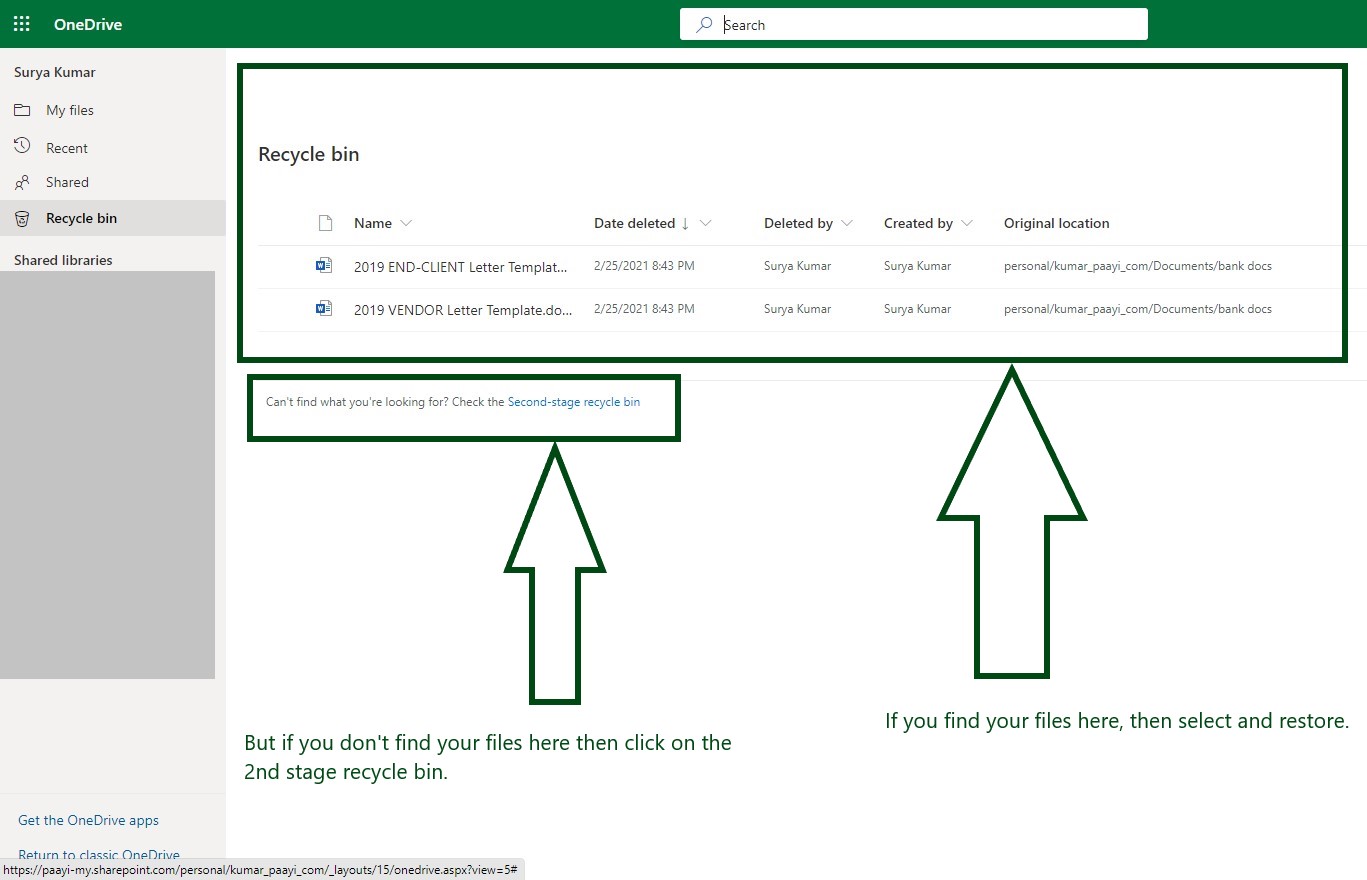Viewport: 1367px width, 880px height.
Task: Open the Second-stage recycle bin link
Action: [573, 401]
